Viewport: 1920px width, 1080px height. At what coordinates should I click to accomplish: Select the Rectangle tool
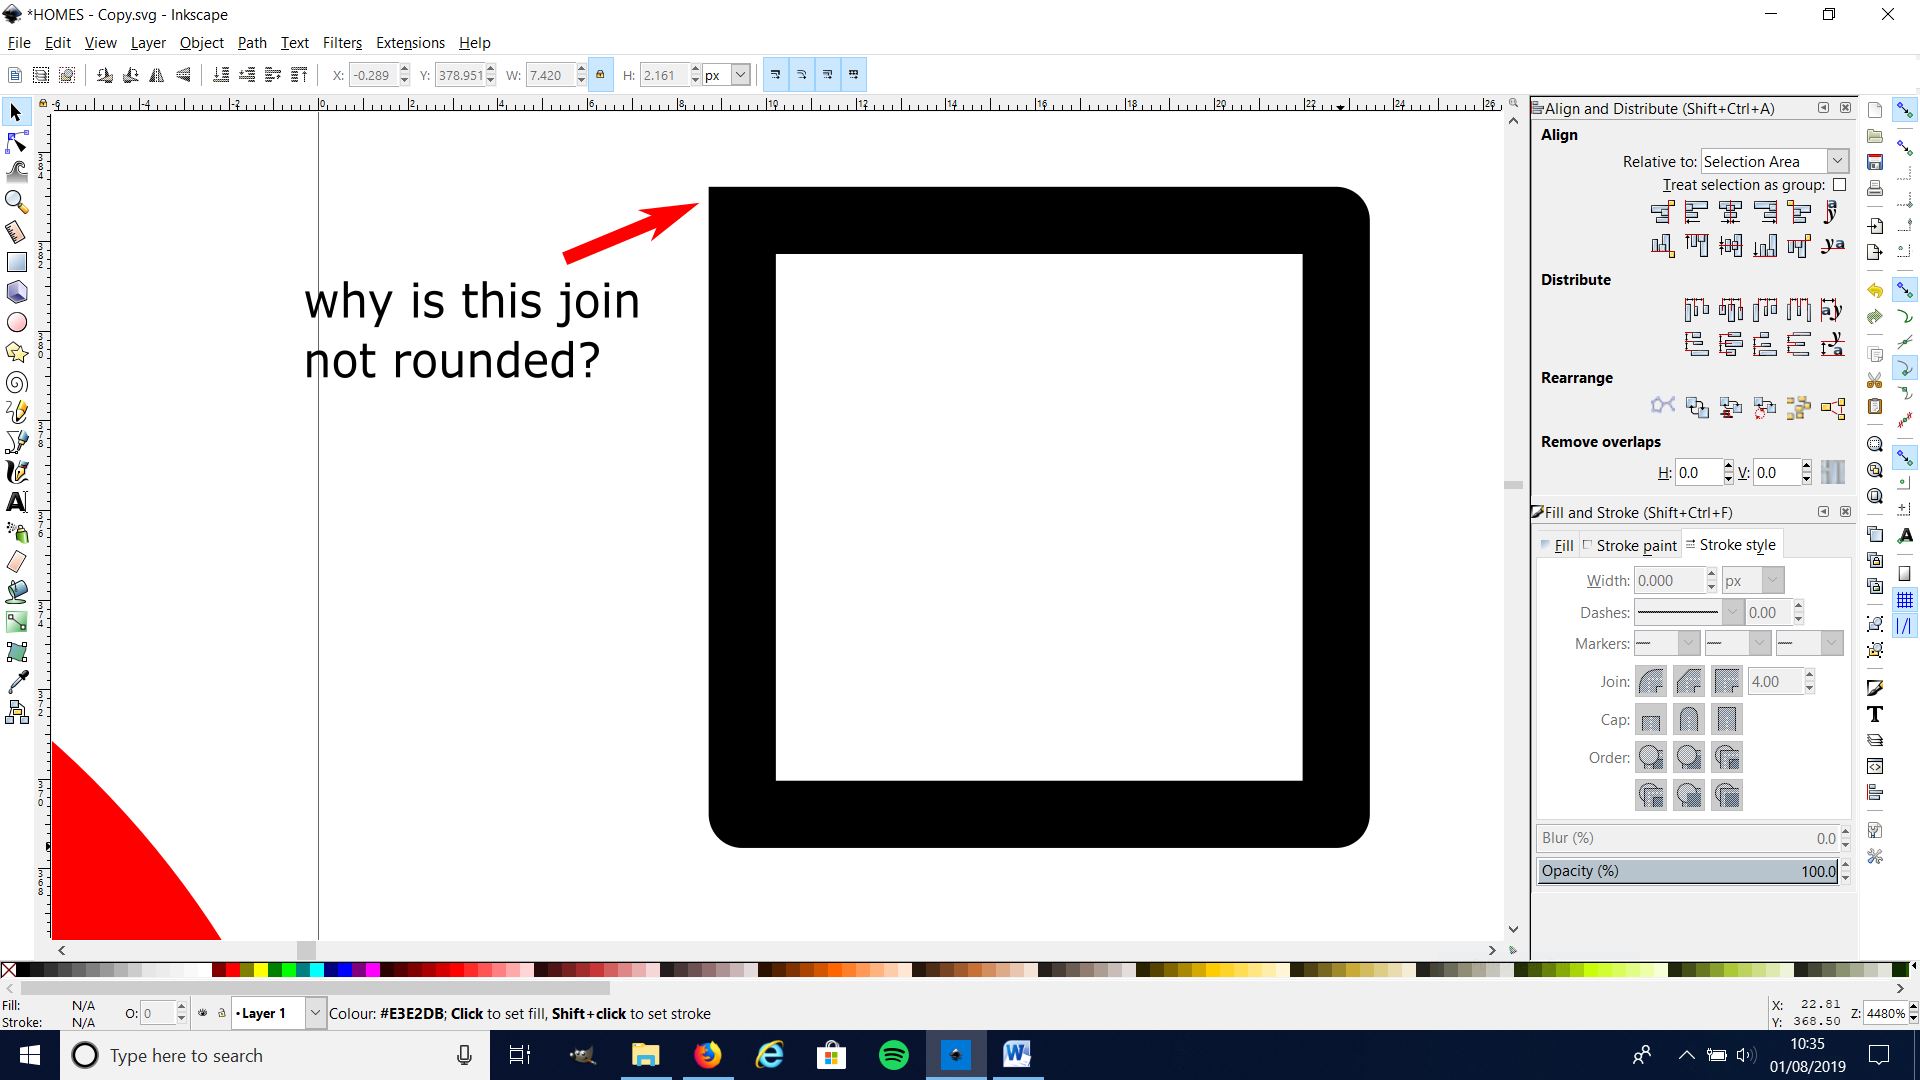click(17, 262)
